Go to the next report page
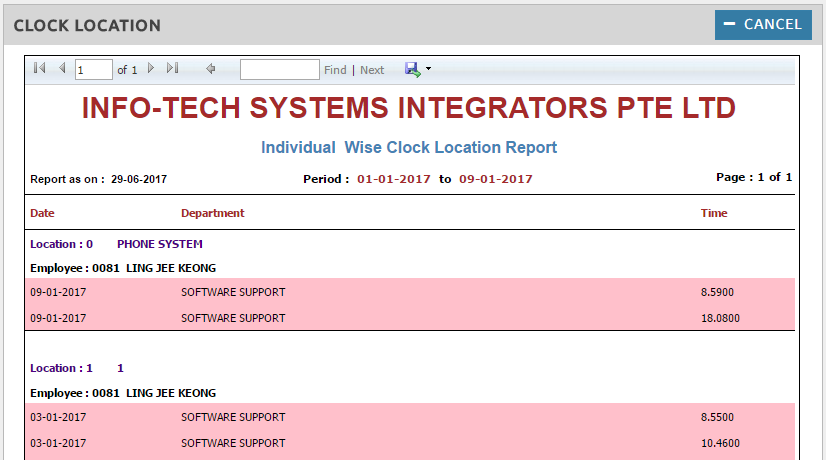The image size is (826, 460). click(x=151, y=69)
